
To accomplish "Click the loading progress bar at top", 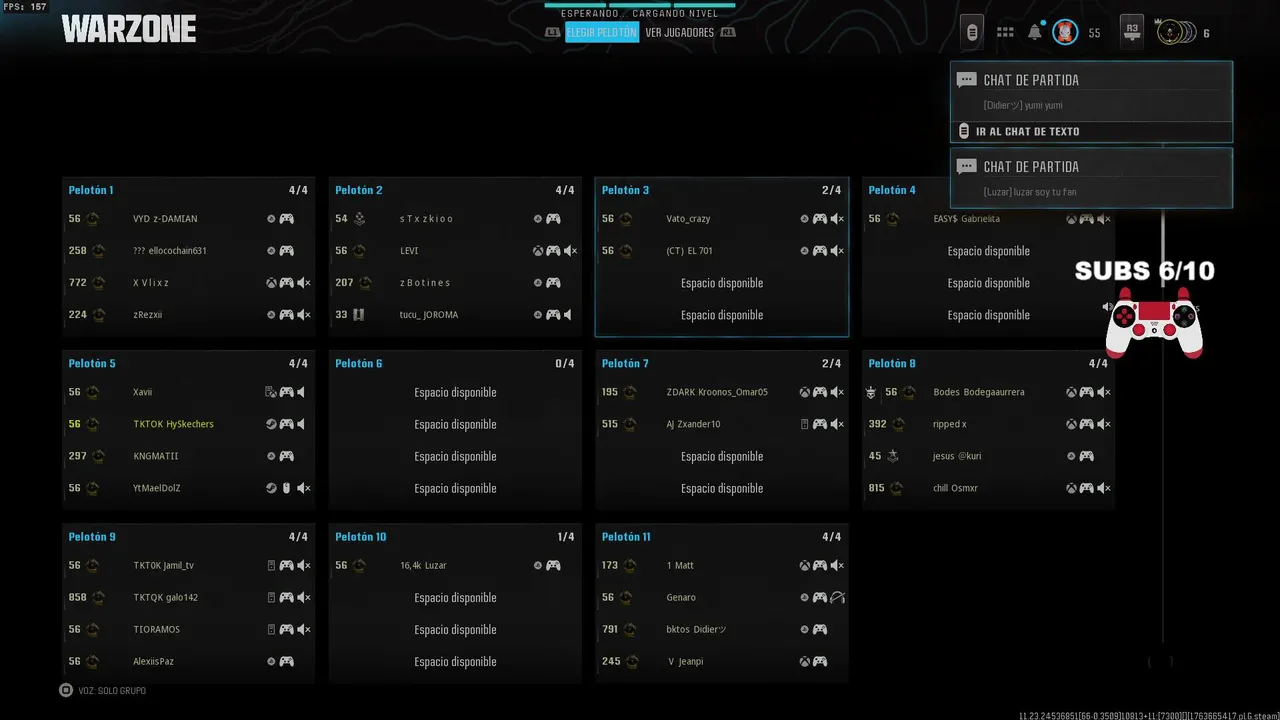I will (x=640, y=4).
